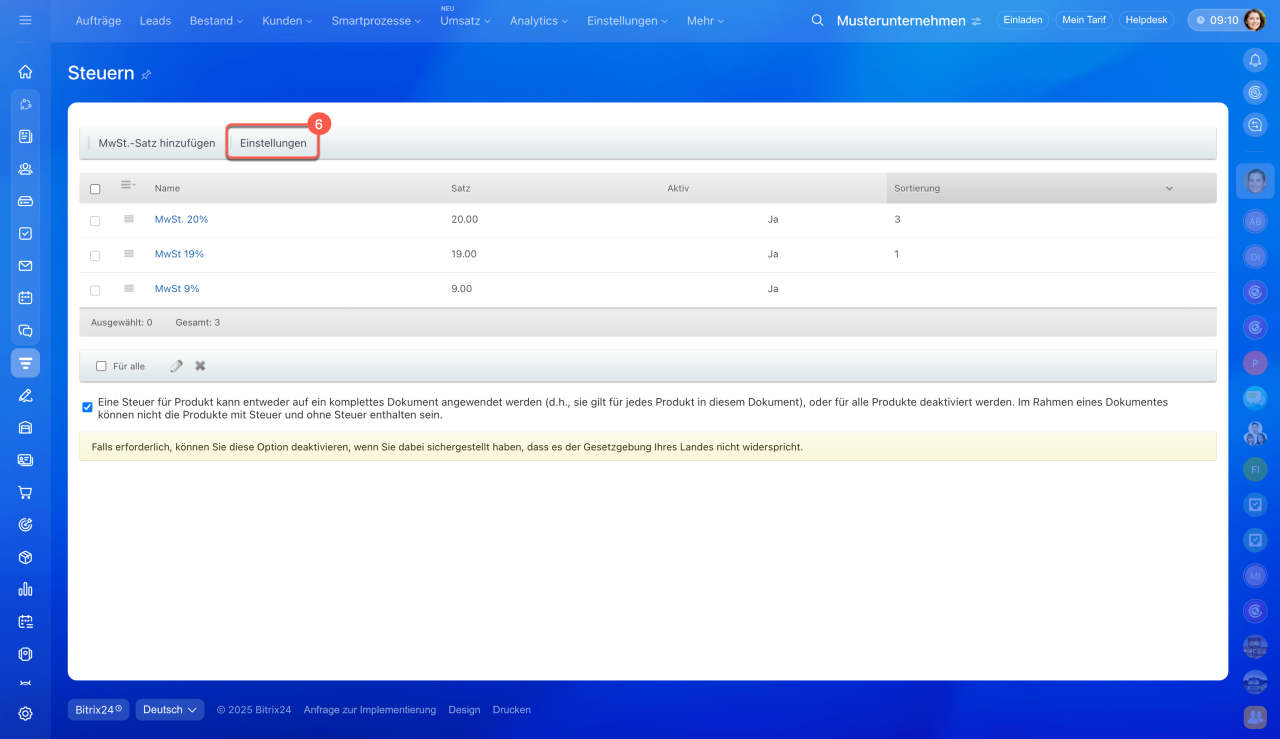Image resolution: width=1280 pixels, height=739 pixels.
Task: Open the 'MwSt 9%' tax link
Action: click(x=177, y=289)
